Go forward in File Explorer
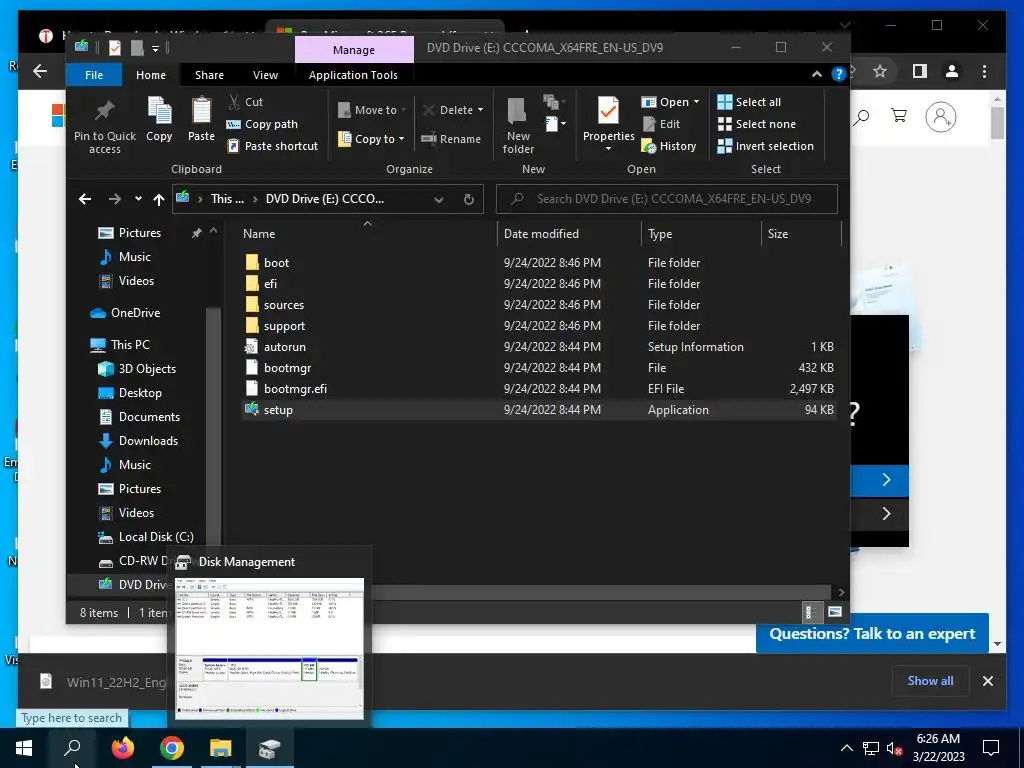Viewport: 1024px width, 768px height. 115,199
